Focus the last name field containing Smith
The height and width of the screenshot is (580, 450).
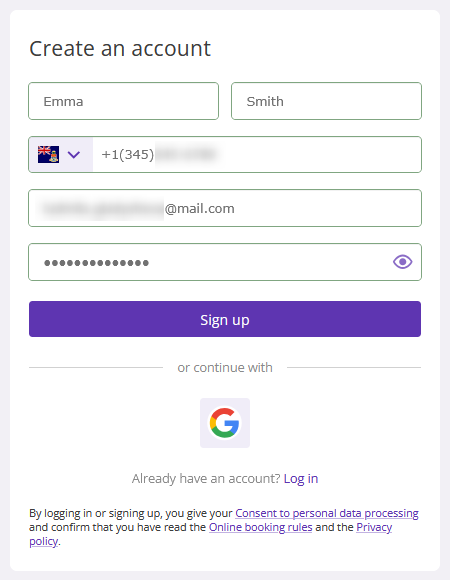[x=326, y=101]
